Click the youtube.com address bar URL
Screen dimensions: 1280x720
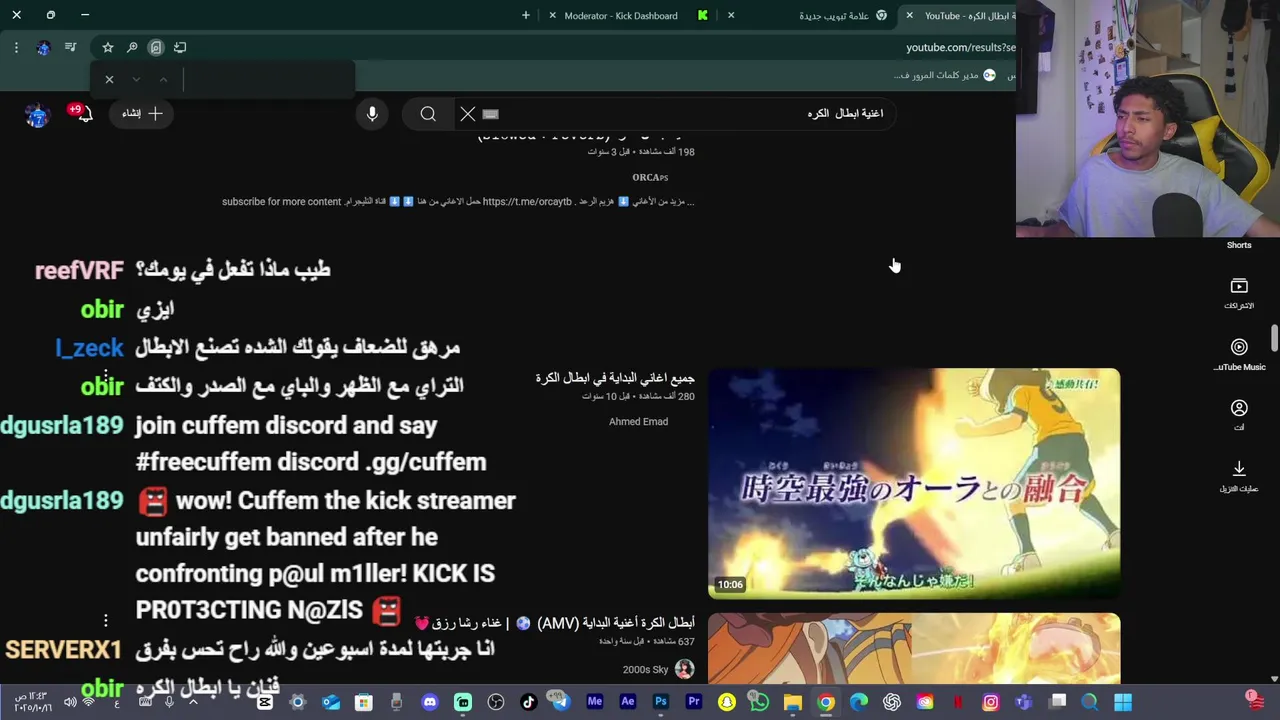pos(961,47)
